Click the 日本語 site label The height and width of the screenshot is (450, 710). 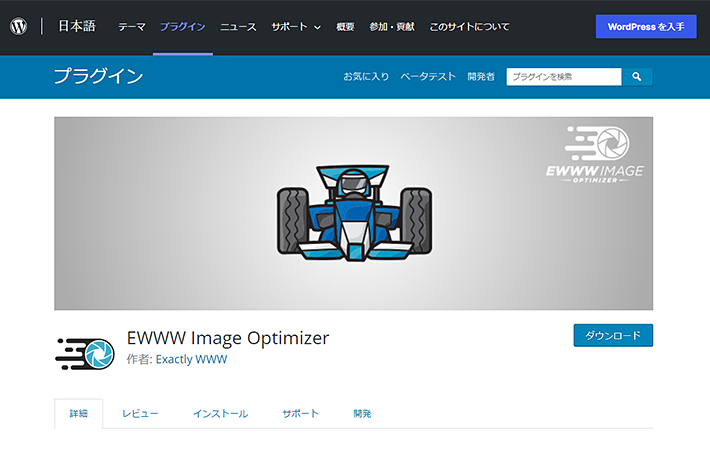click(77, 26)
